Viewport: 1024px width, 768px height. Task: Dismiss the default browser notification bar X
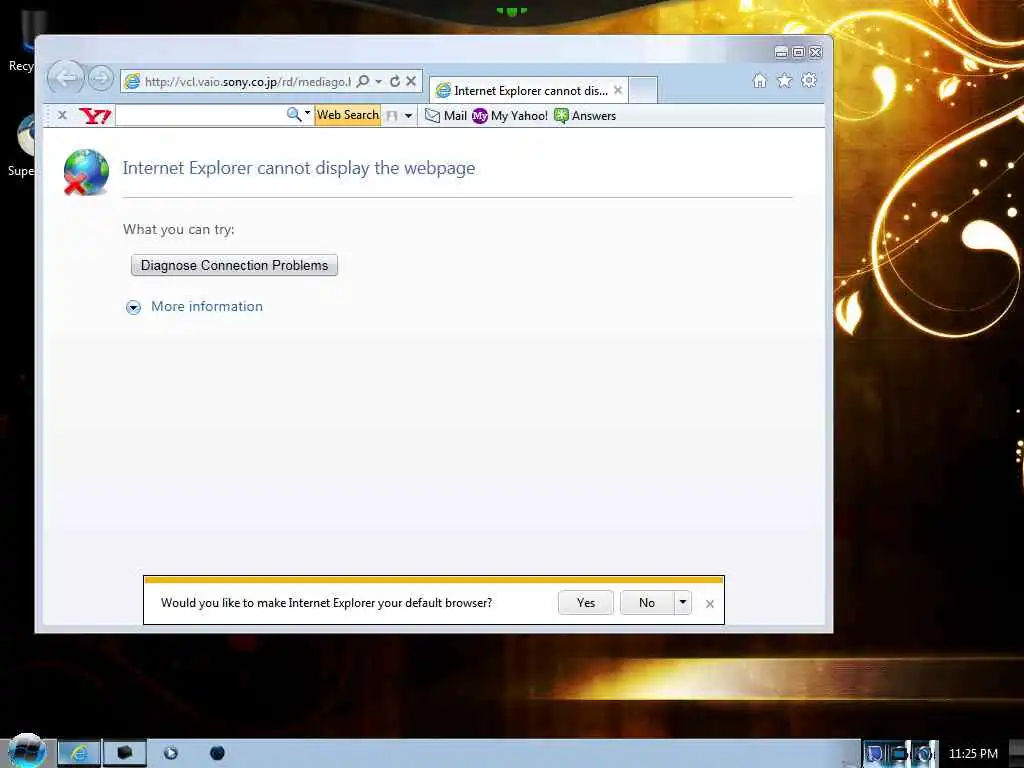710,604
